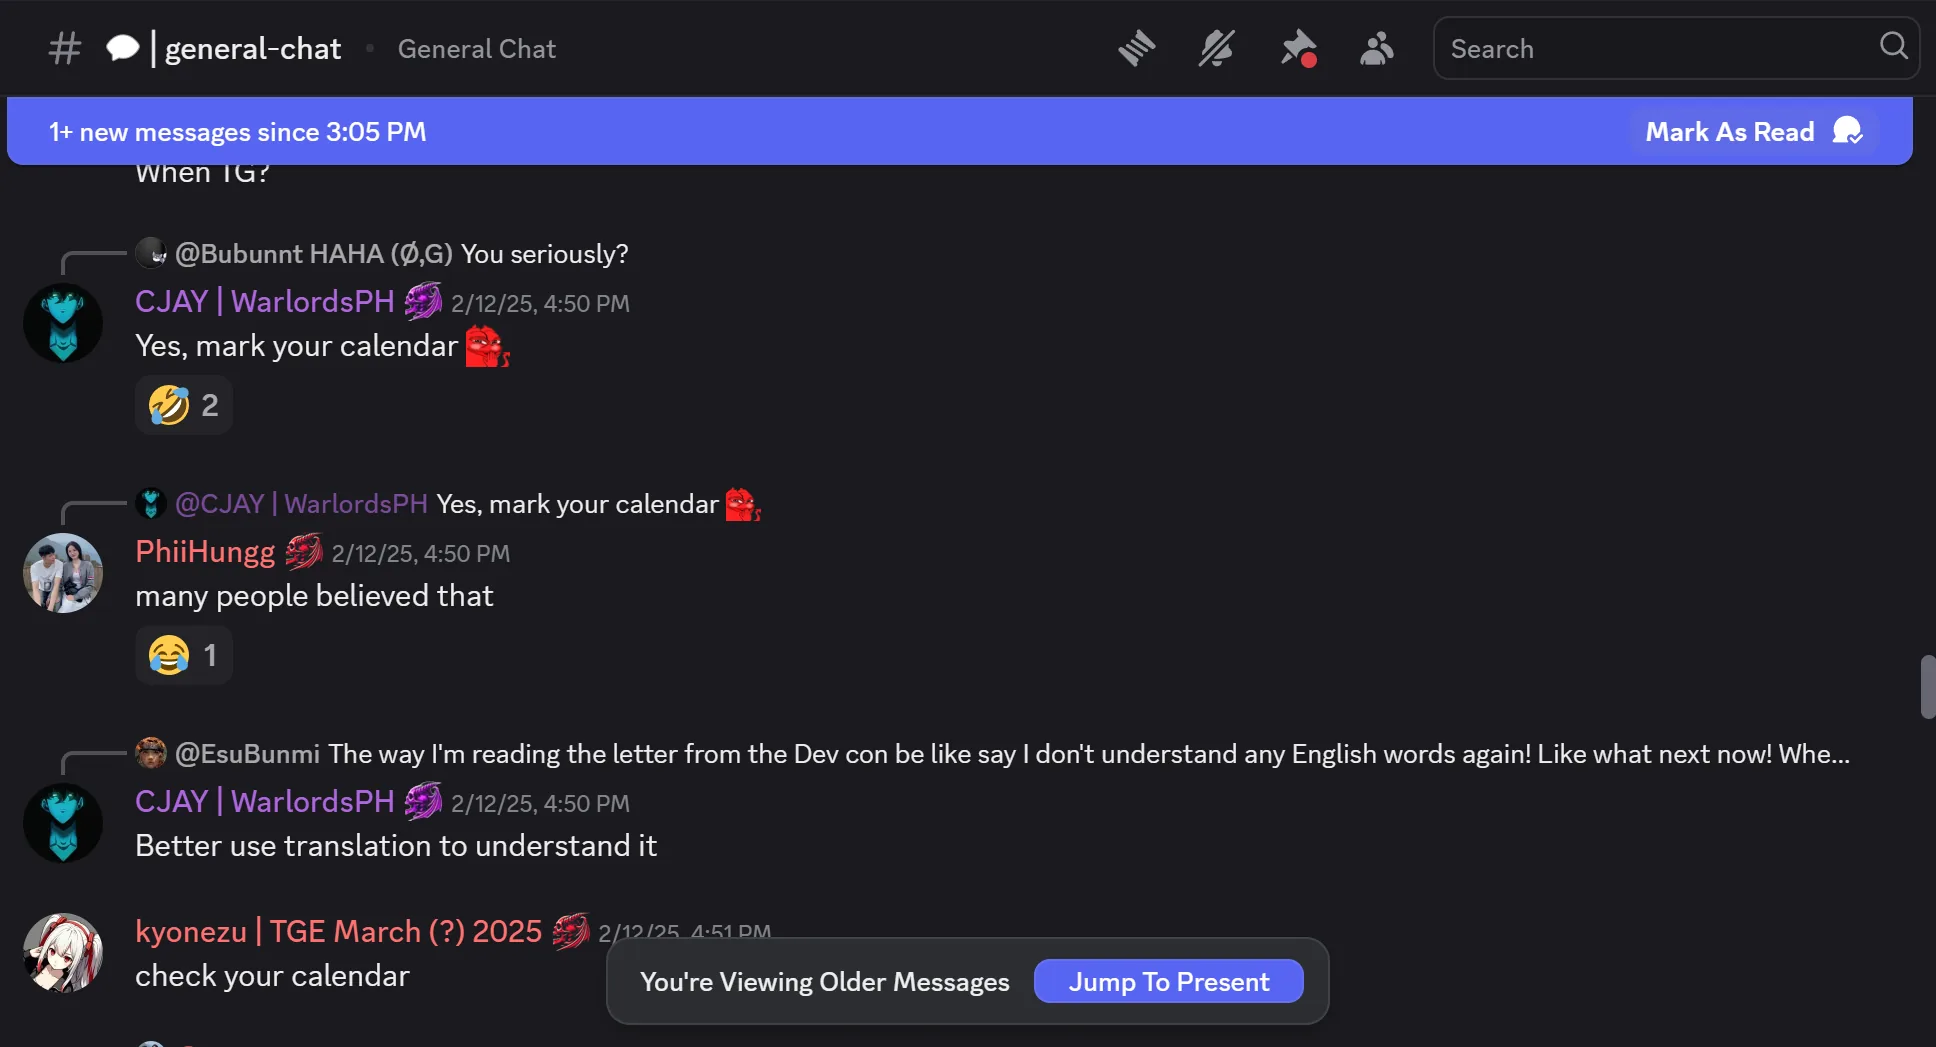This screenshot has width=1936, height=1047.
Task: Open PhiiHungg's avatar profile
Action: (x=63, y=573)
